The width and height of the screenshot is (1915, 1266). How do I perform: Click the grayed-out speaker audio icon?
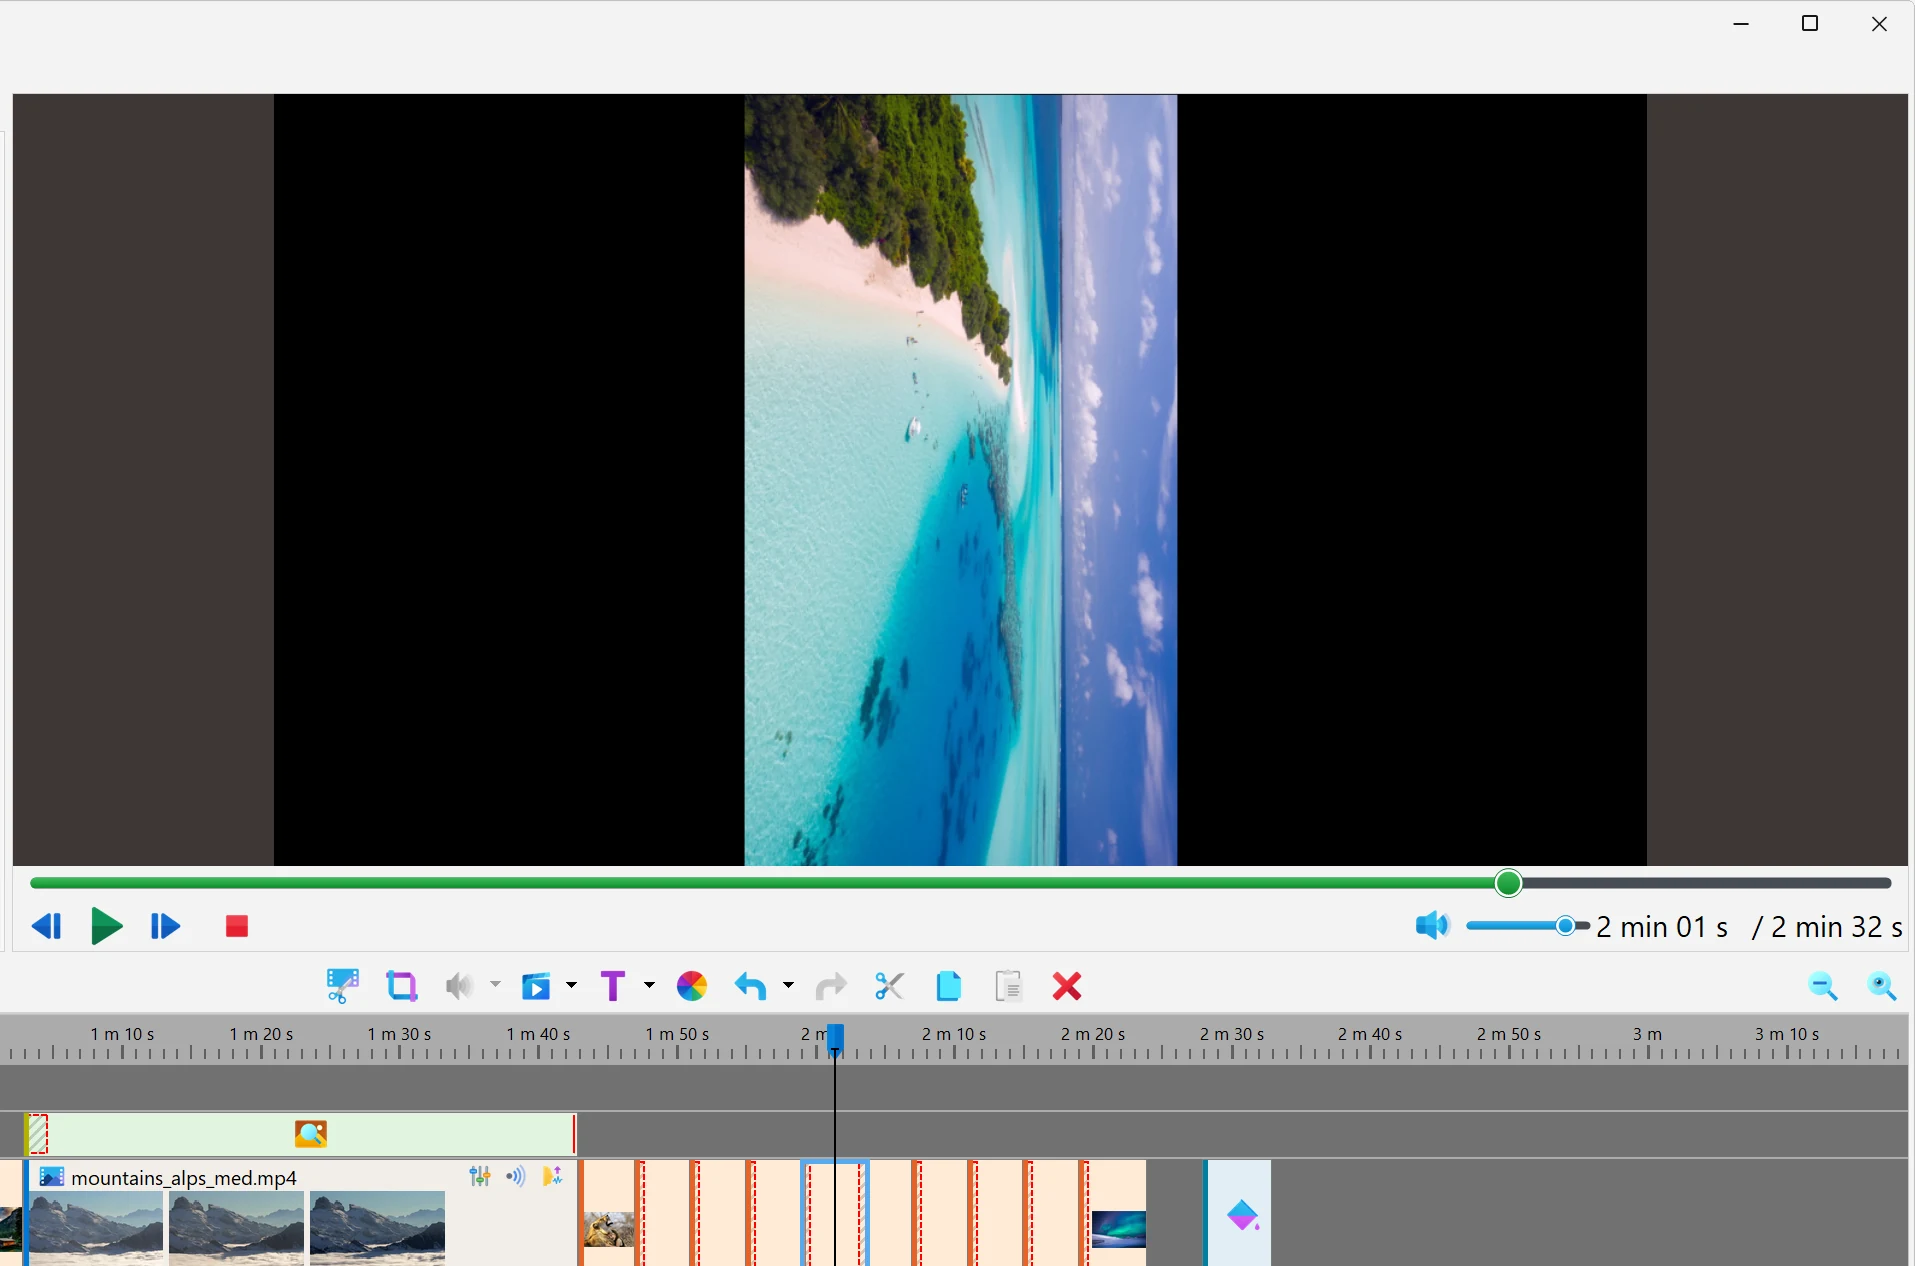click(x=459, y=986)
